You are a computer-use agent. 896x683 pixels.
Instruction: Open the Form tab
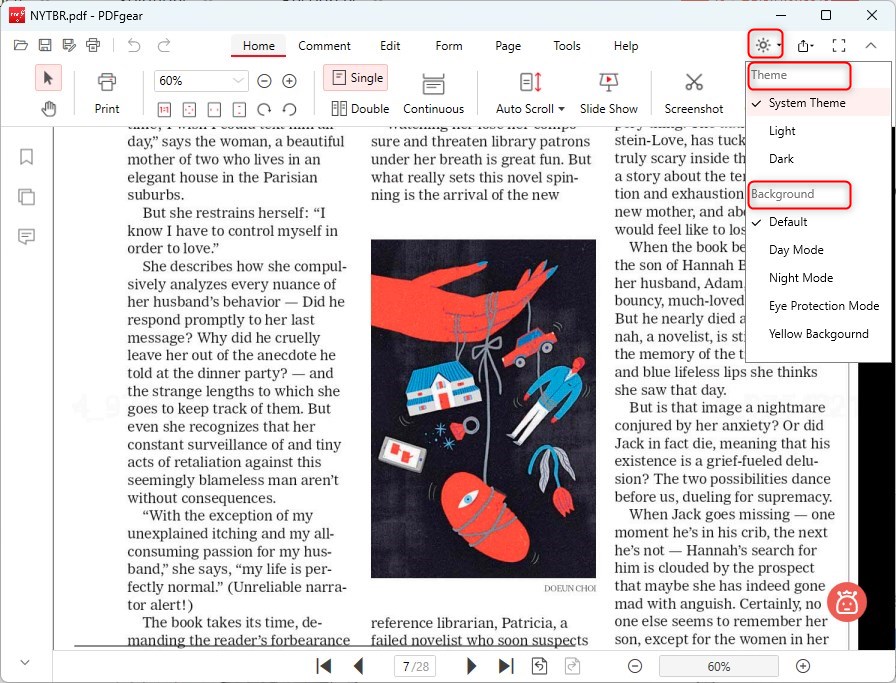click(x=449, y=46)
